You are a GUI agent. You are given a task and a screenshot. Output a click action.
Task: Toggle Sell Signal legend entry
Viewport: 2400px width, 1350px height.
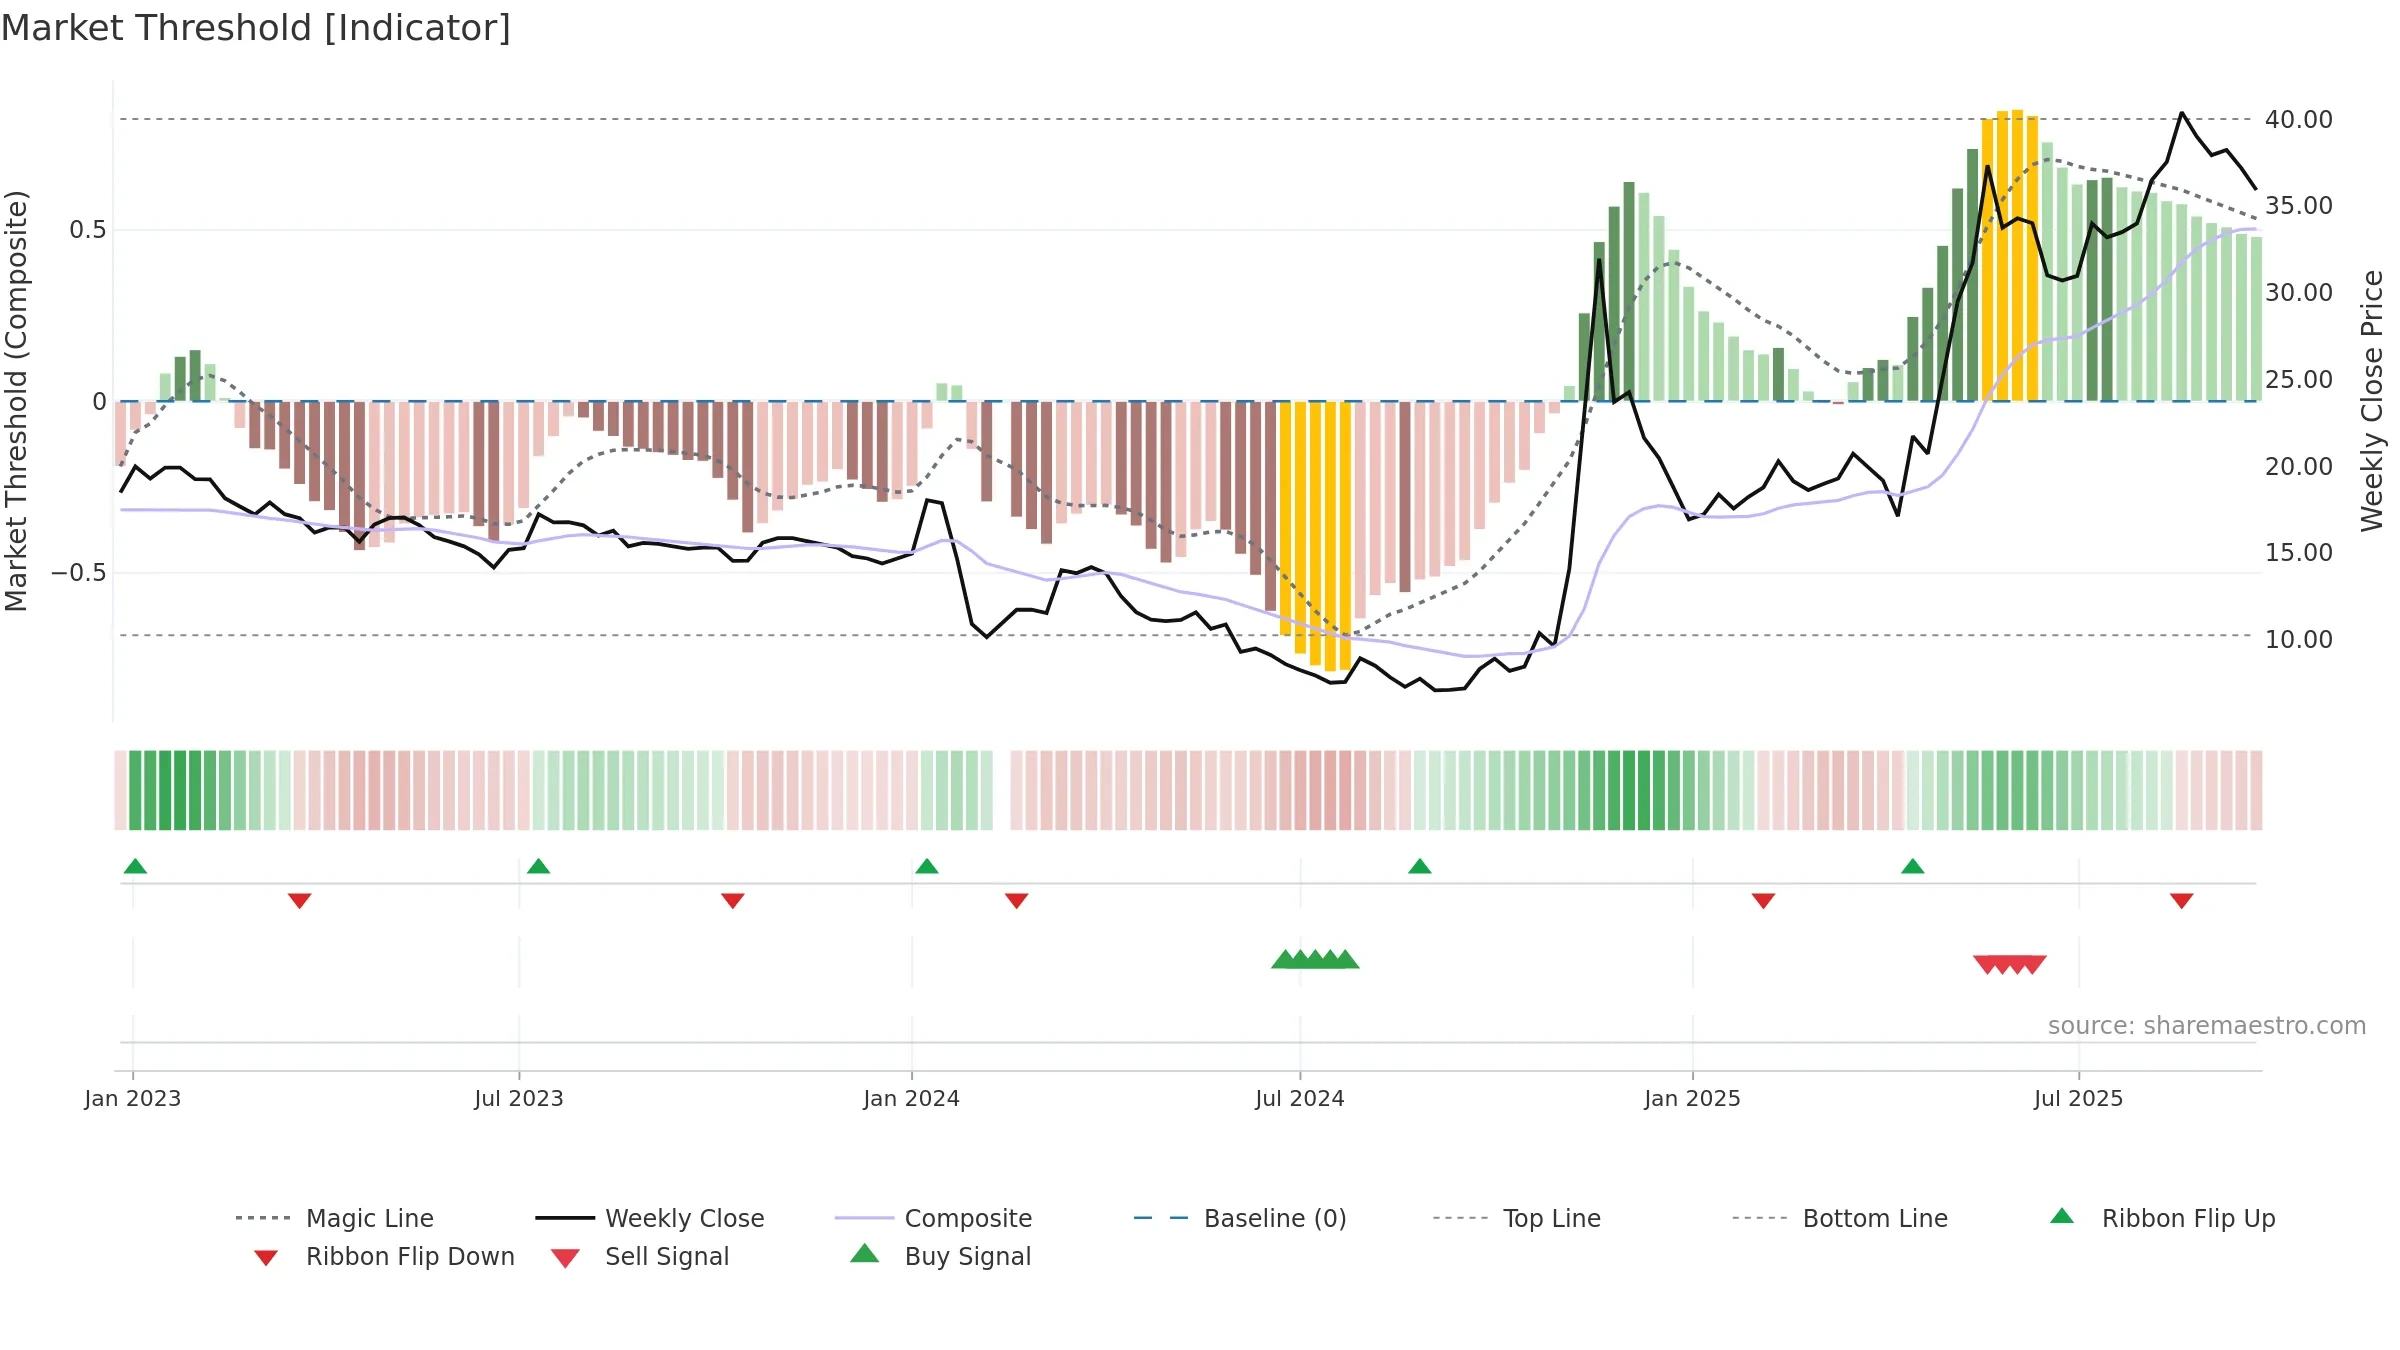tap(640, 1256)
